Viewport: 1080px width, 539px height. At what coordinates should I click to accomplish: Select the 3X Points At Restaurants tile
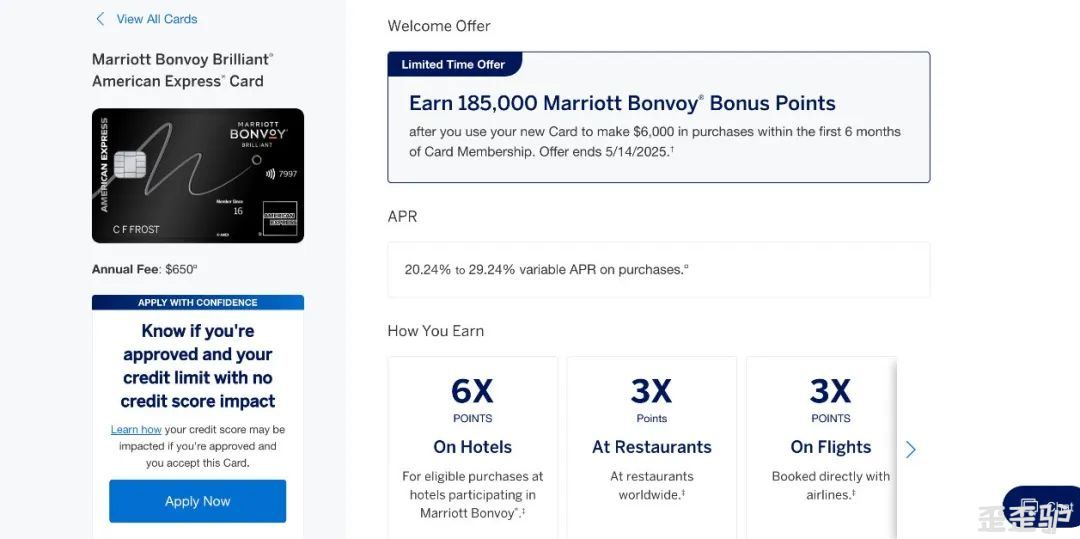click(x=652, y=447)
